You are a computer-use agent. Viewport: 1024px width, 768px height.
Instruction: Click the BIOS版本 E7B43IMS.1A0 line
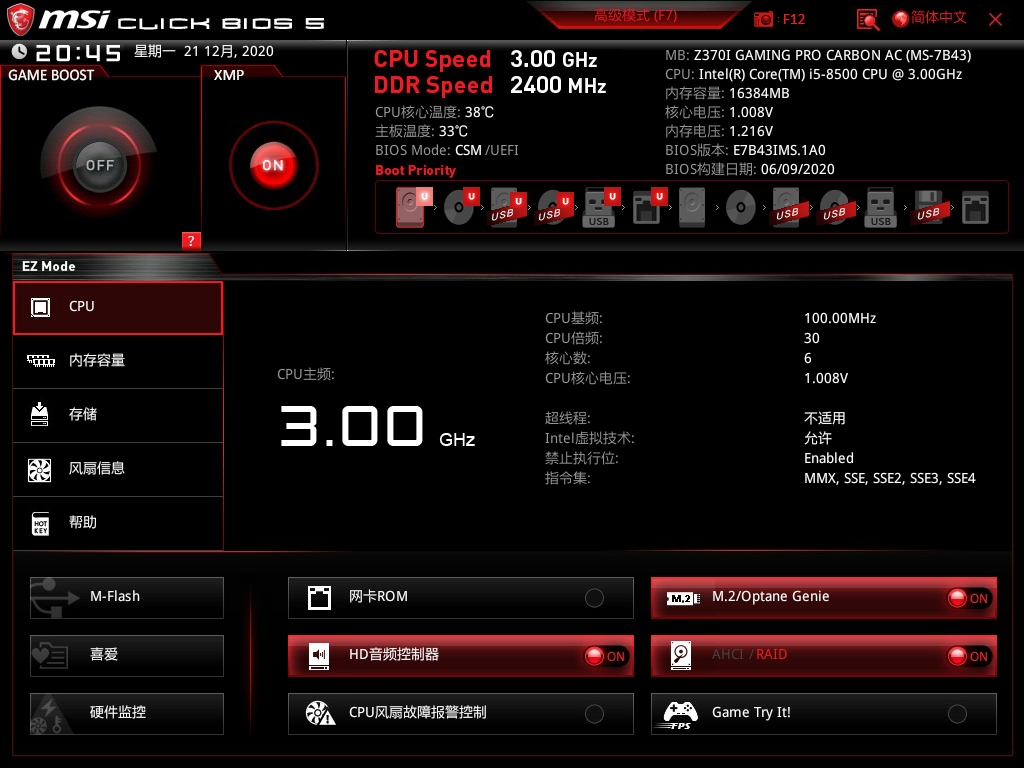[x=745, y=150]
